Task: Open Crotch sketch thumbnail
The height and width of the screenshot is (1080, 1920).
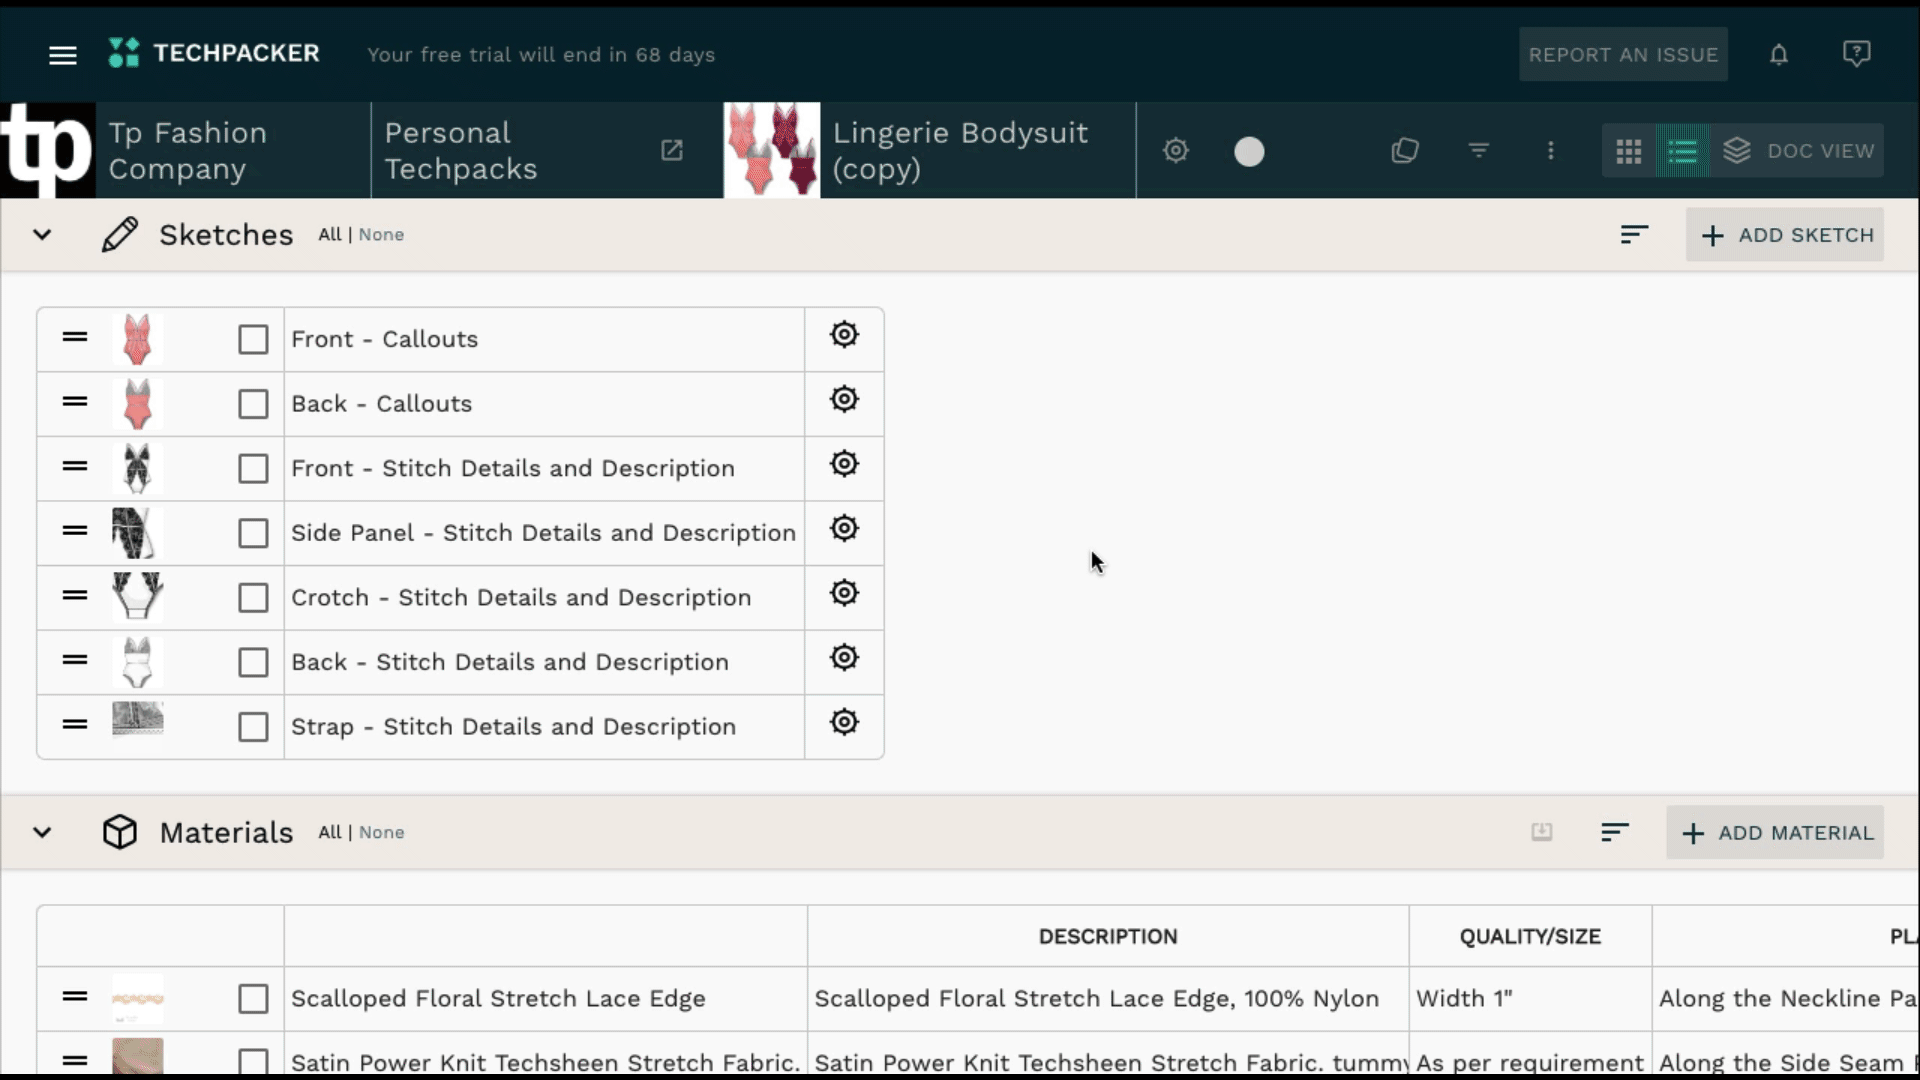Action: tap(137, 598)
